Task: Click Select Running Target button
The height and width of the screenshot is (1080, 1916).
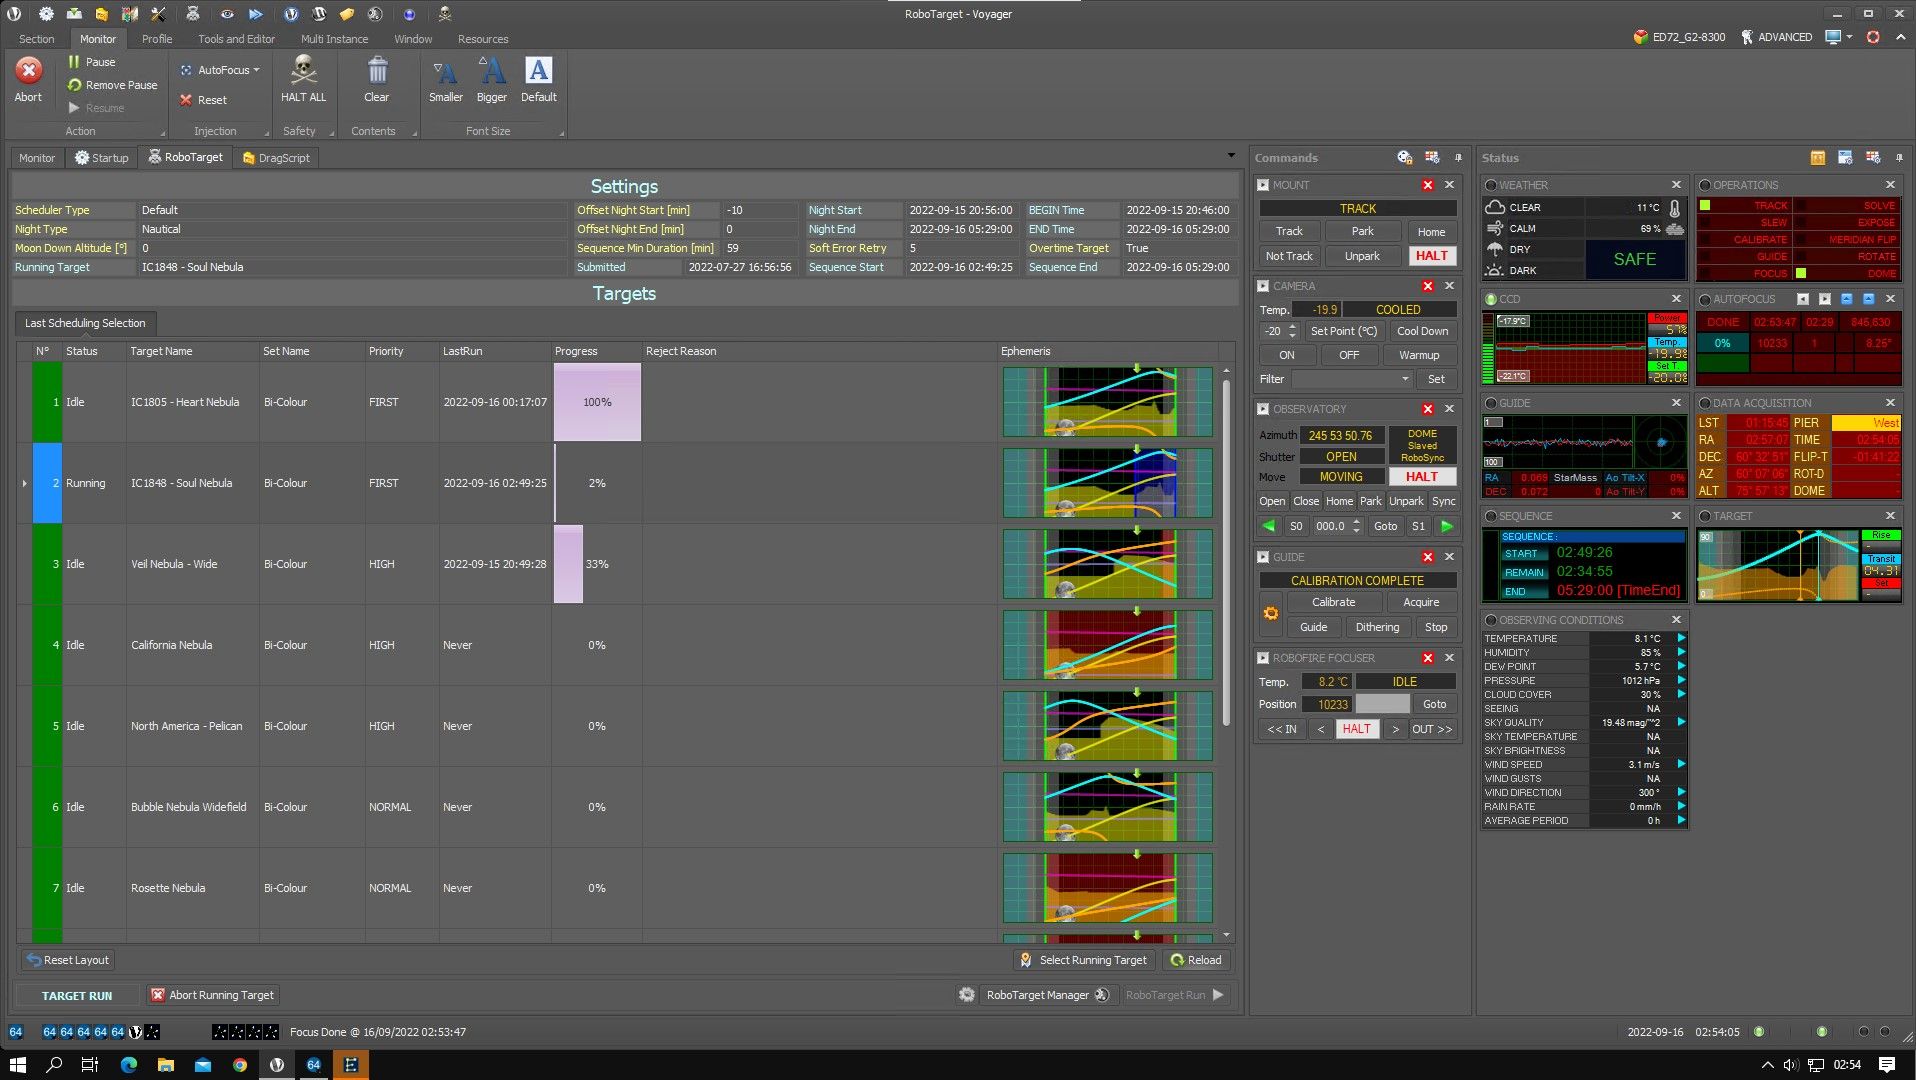Action: click(x=1083, y=960)
